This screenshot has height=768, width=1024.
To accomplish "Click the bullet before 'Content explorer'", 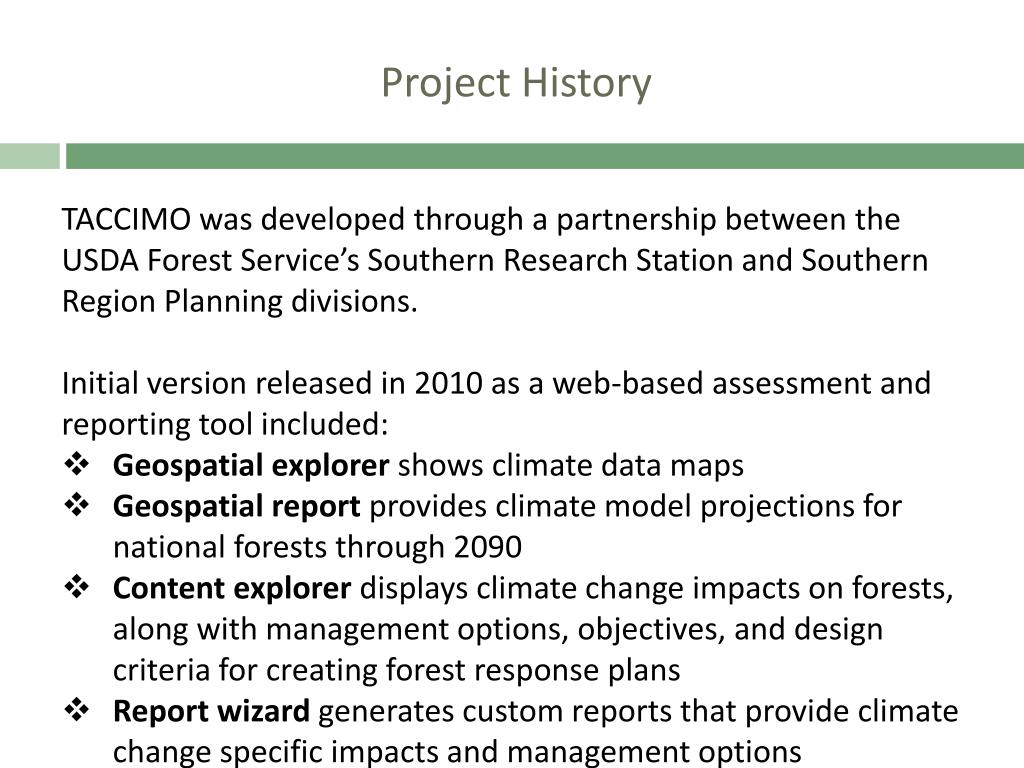I will pos(77,586).
